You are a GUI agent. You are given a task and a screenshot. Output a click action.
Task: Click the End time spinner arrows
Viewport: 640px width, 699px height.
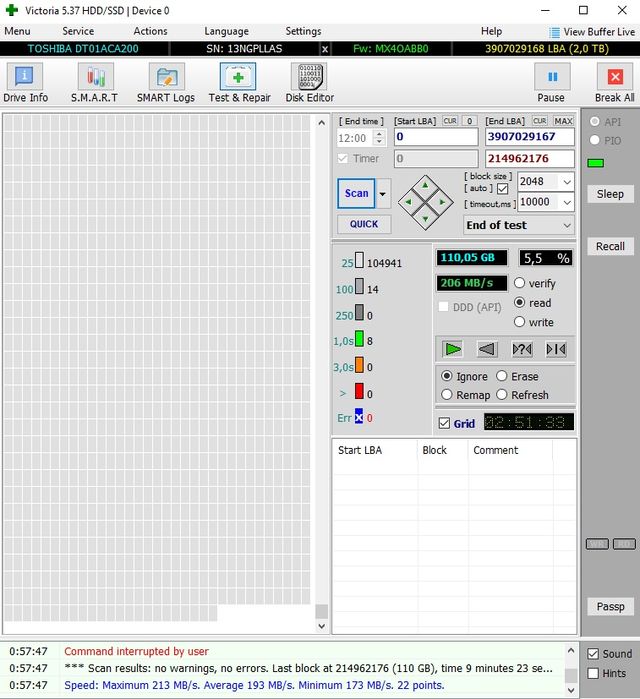[379, 138]
